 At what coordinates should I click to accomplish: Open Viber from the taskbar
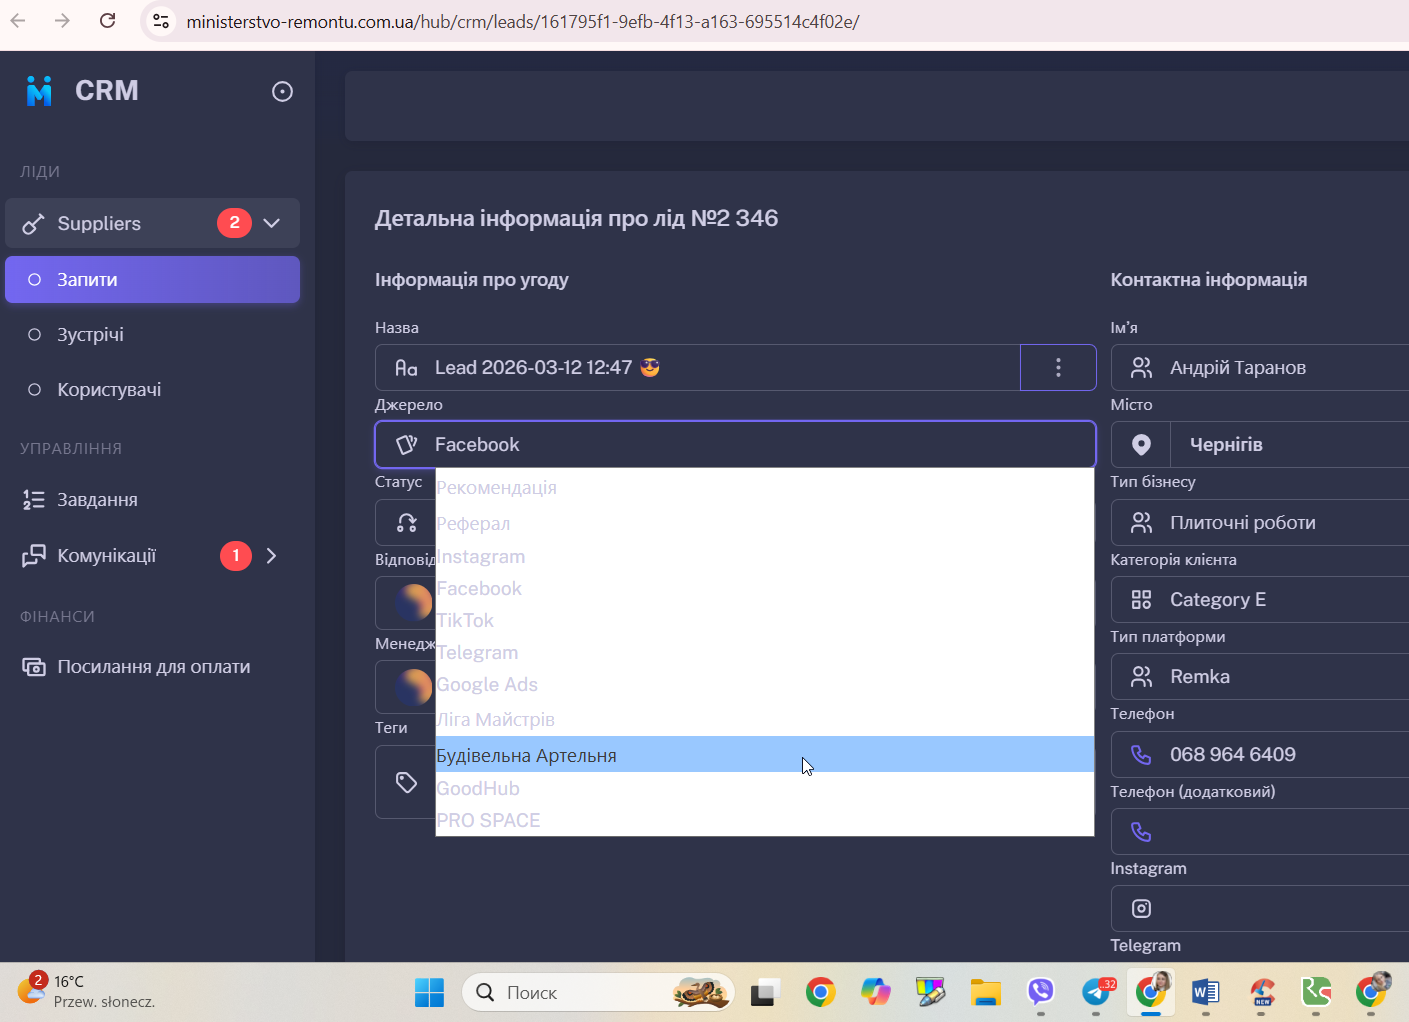pyautogui.click(x=1041, y=992)
